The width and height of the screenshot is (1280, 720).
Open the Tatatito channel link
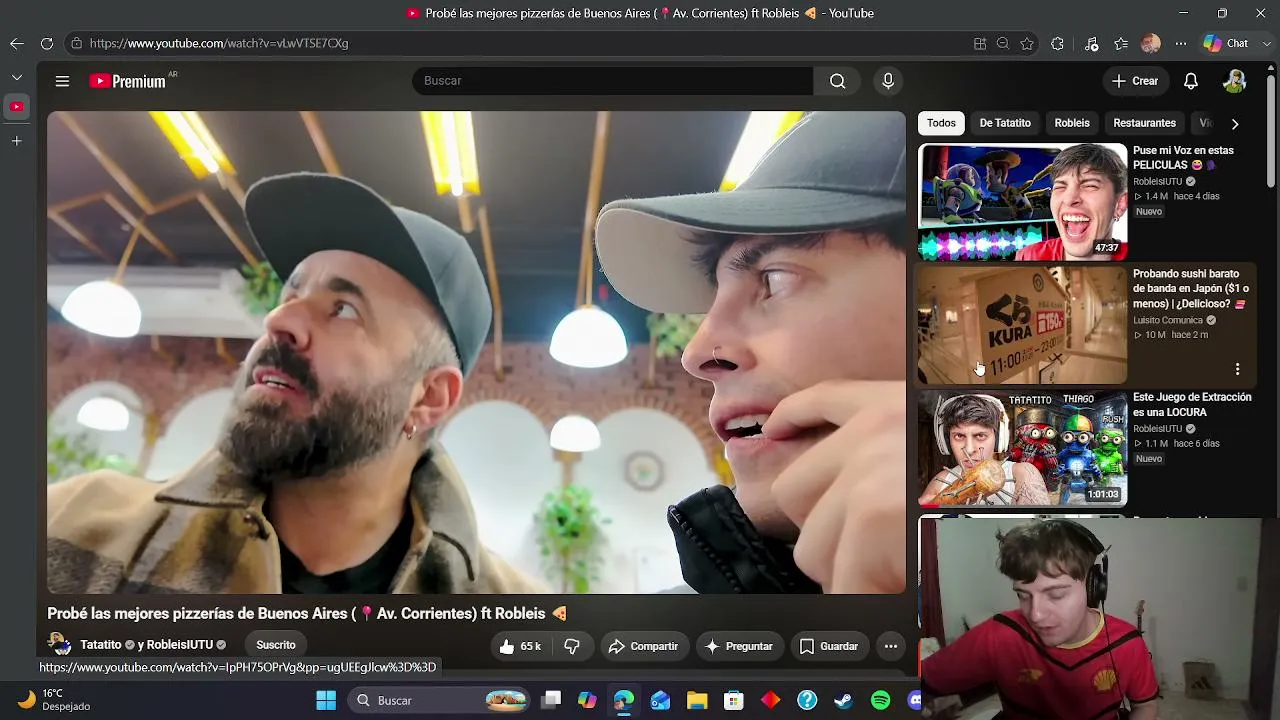pyautogui.click(x=100, y=645)
